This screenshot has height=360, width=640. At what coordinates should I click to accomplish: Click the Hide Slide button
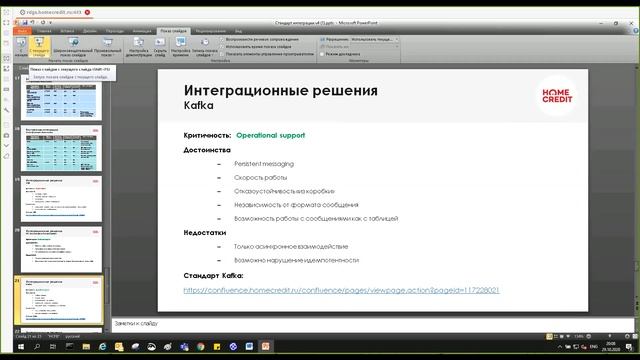point(160,47)
